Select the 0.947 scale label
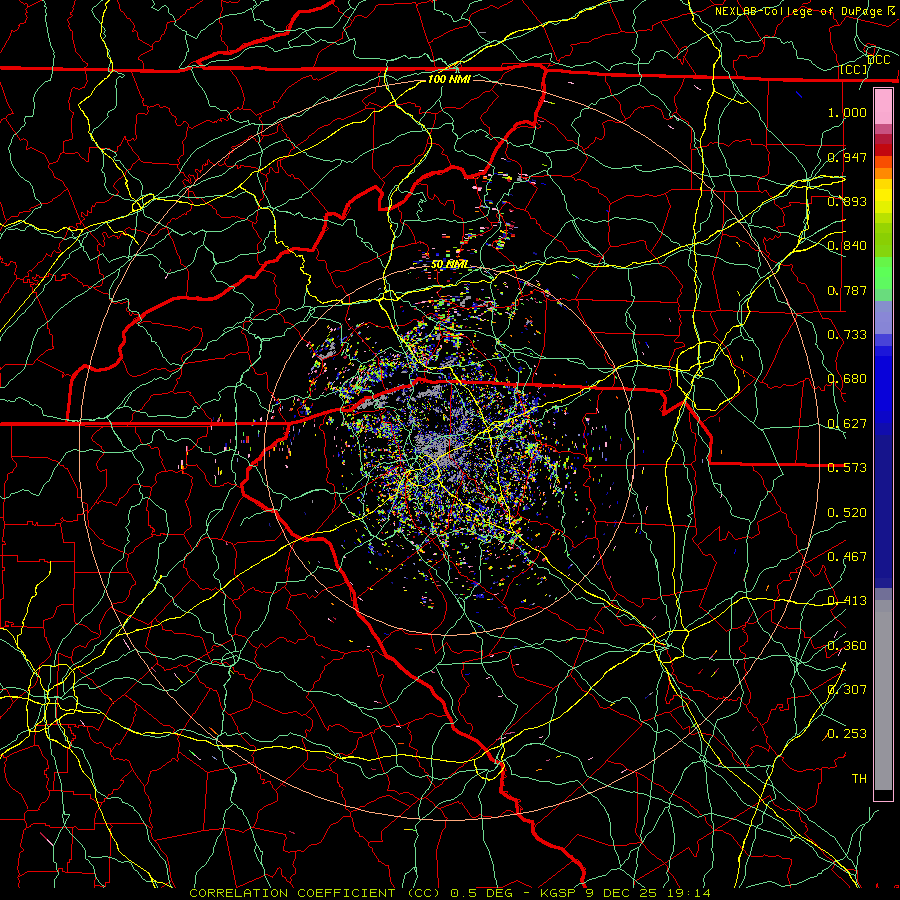Image resolution: width=900 pixels, height=900 pixels. (x=847, y=157)
